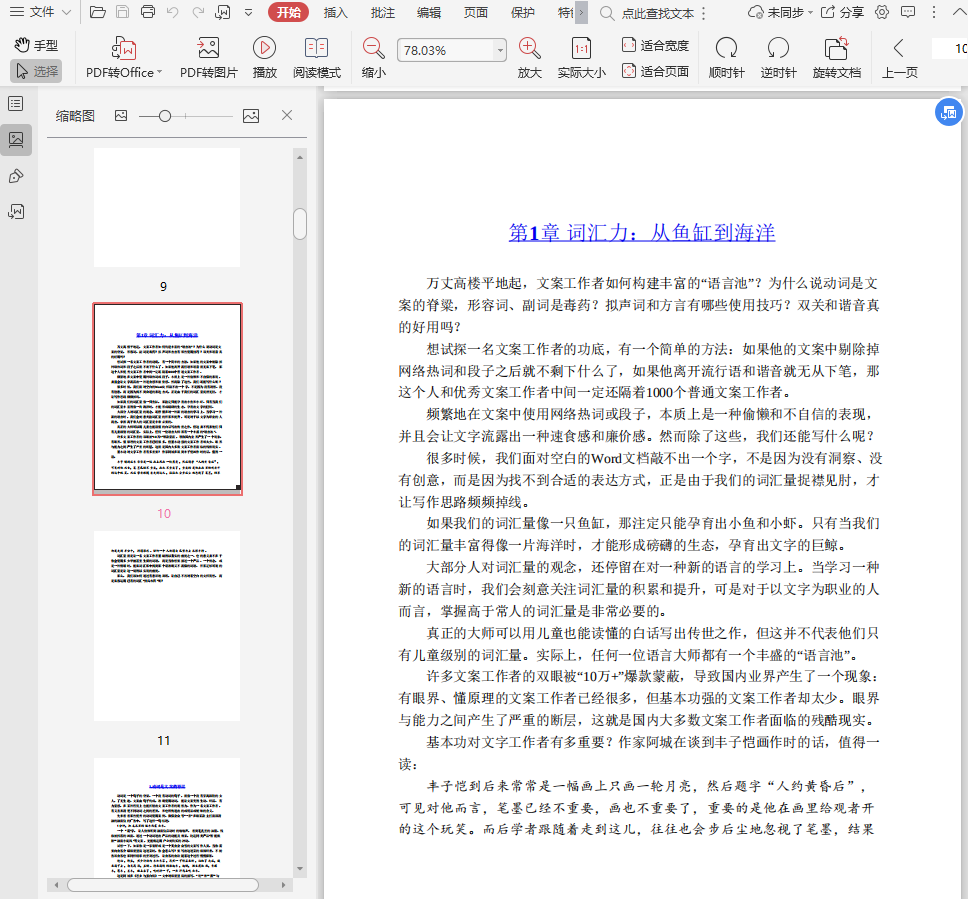Select the thumbnail below page 11
Image resolution: width=968 pixels, height=899 pixels.
point(167,816)
